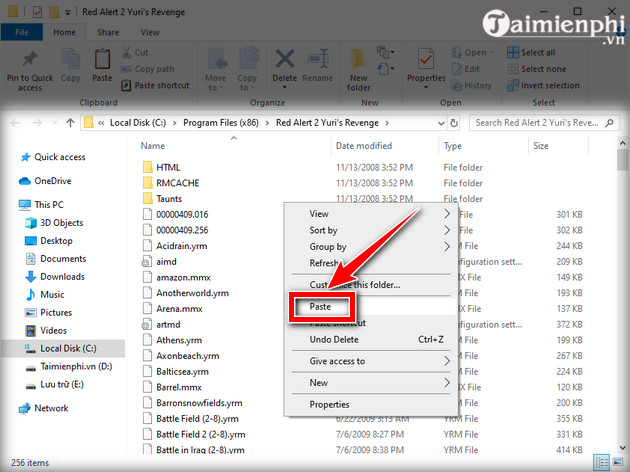Click the Program Files (x86) breadcrumb

click(221, 123)
